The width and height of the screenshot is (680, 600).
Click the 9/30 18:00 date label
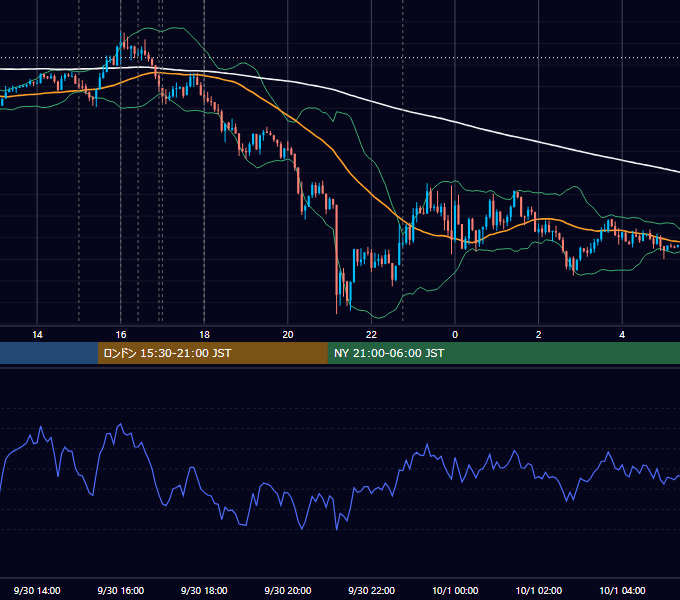(x=204, y=590)
